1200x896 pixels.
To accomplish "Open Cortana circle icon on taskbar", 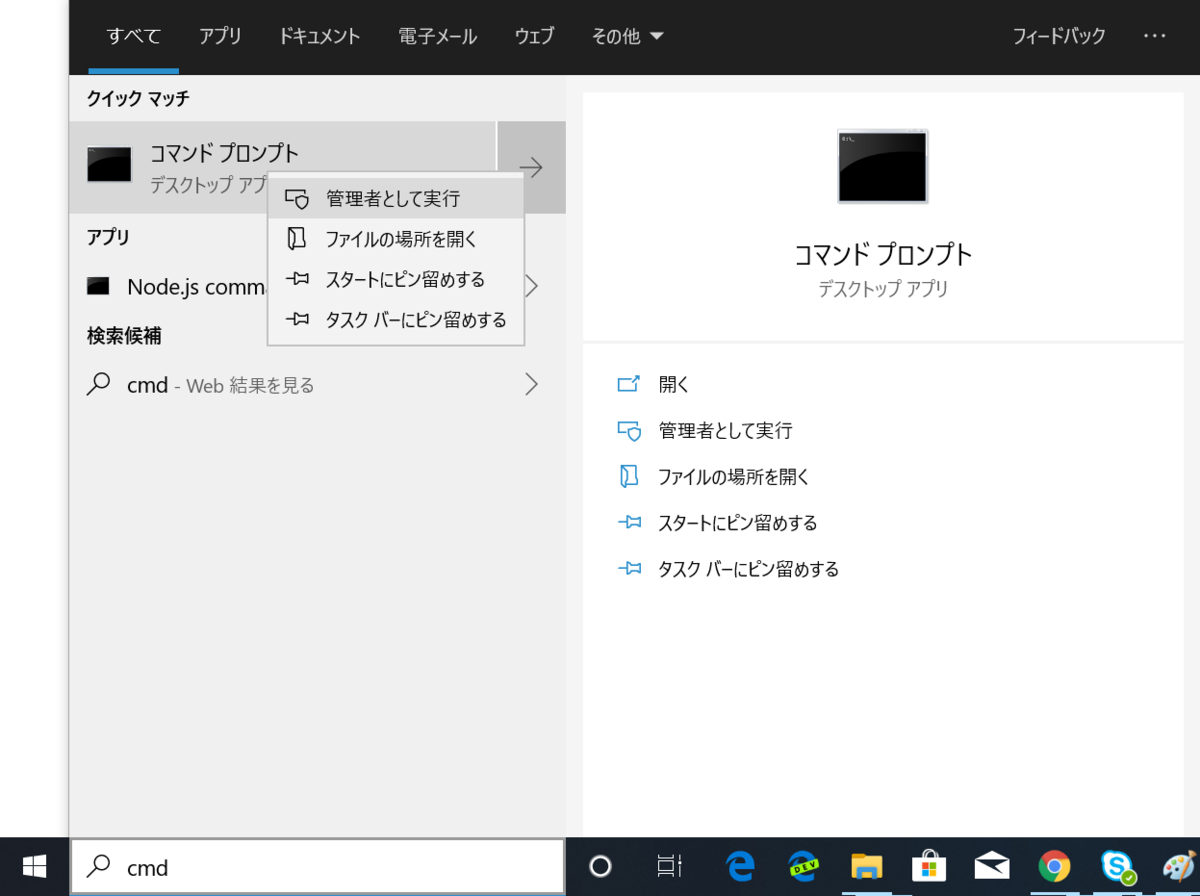I will click(600, 866).
